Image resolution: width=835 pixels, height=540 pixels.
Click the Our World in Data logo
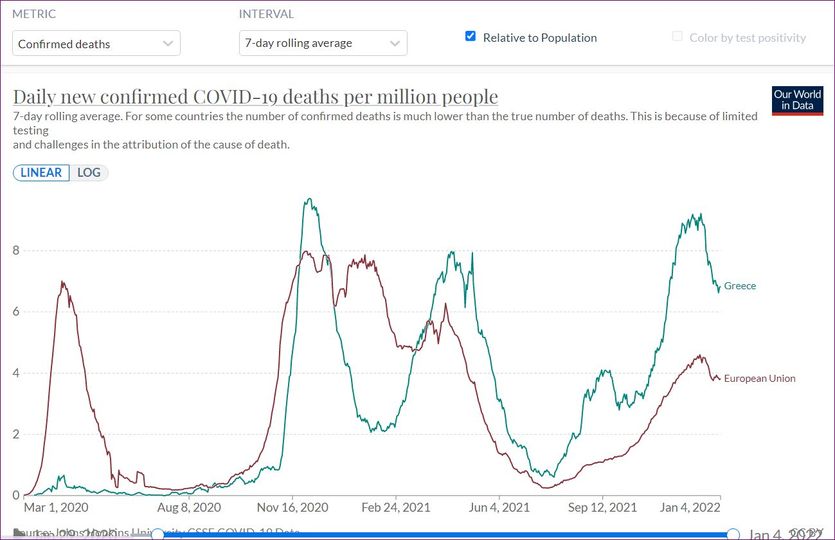(797, 100)
